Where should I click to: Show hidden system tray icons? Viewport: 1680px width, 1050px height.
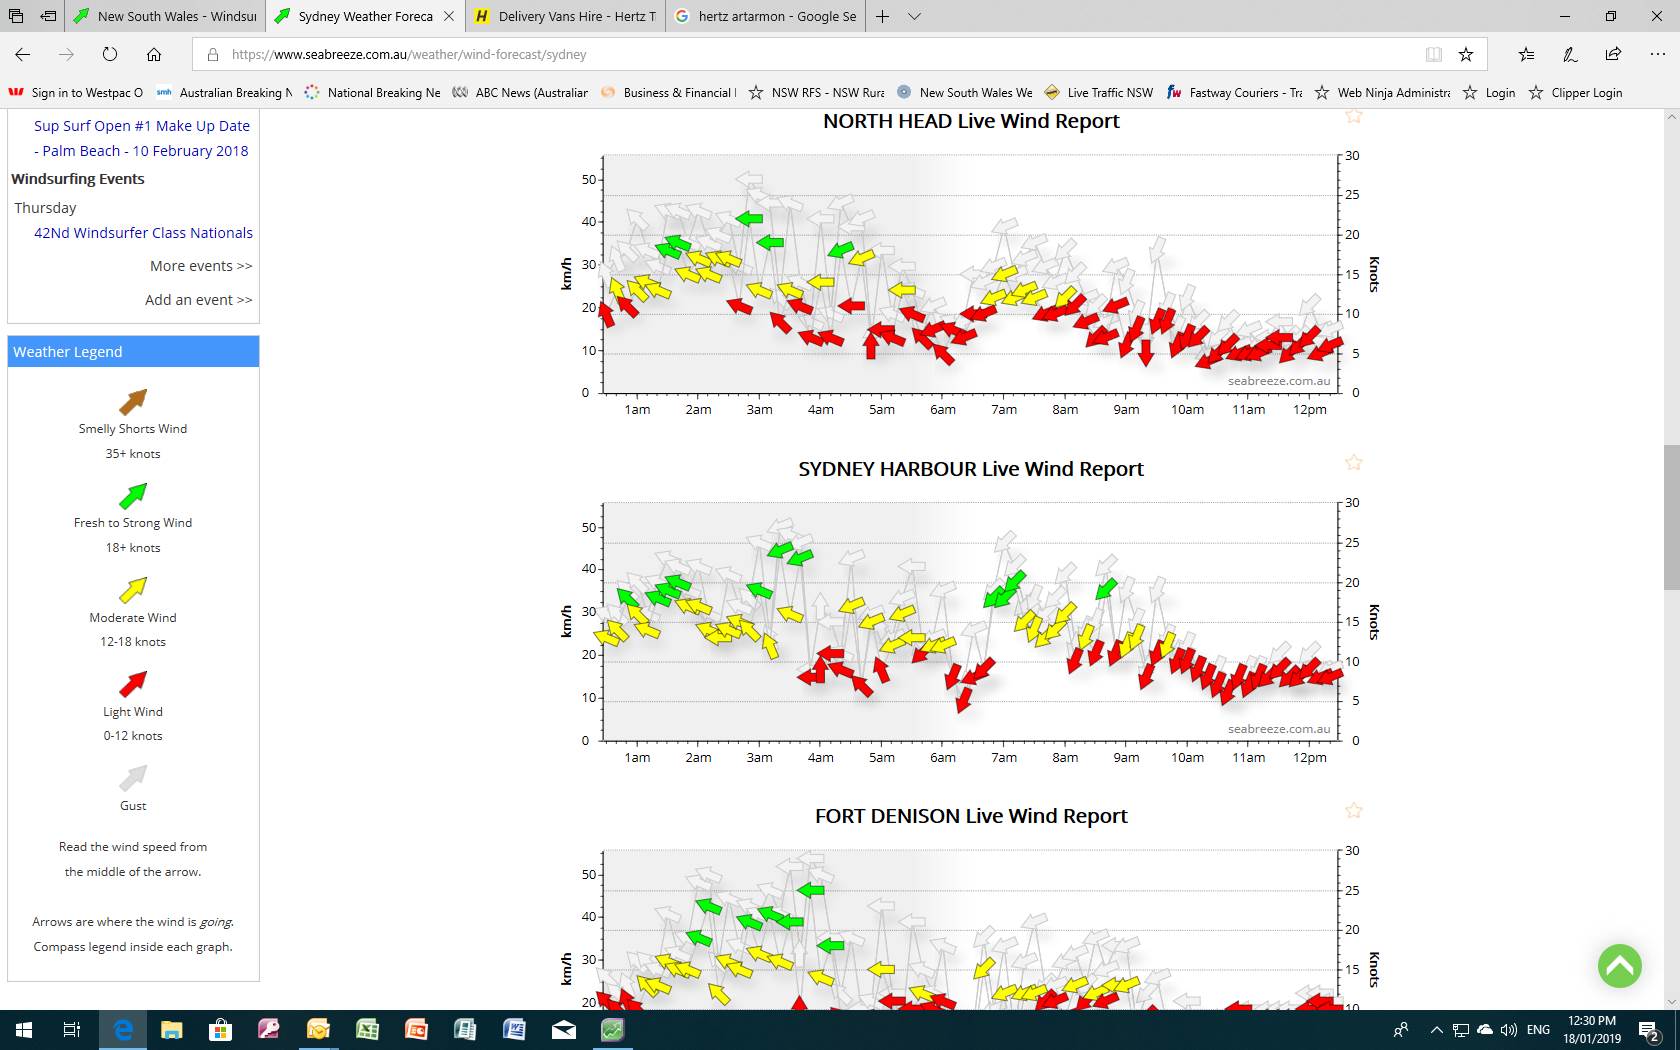point(1436,1030)
